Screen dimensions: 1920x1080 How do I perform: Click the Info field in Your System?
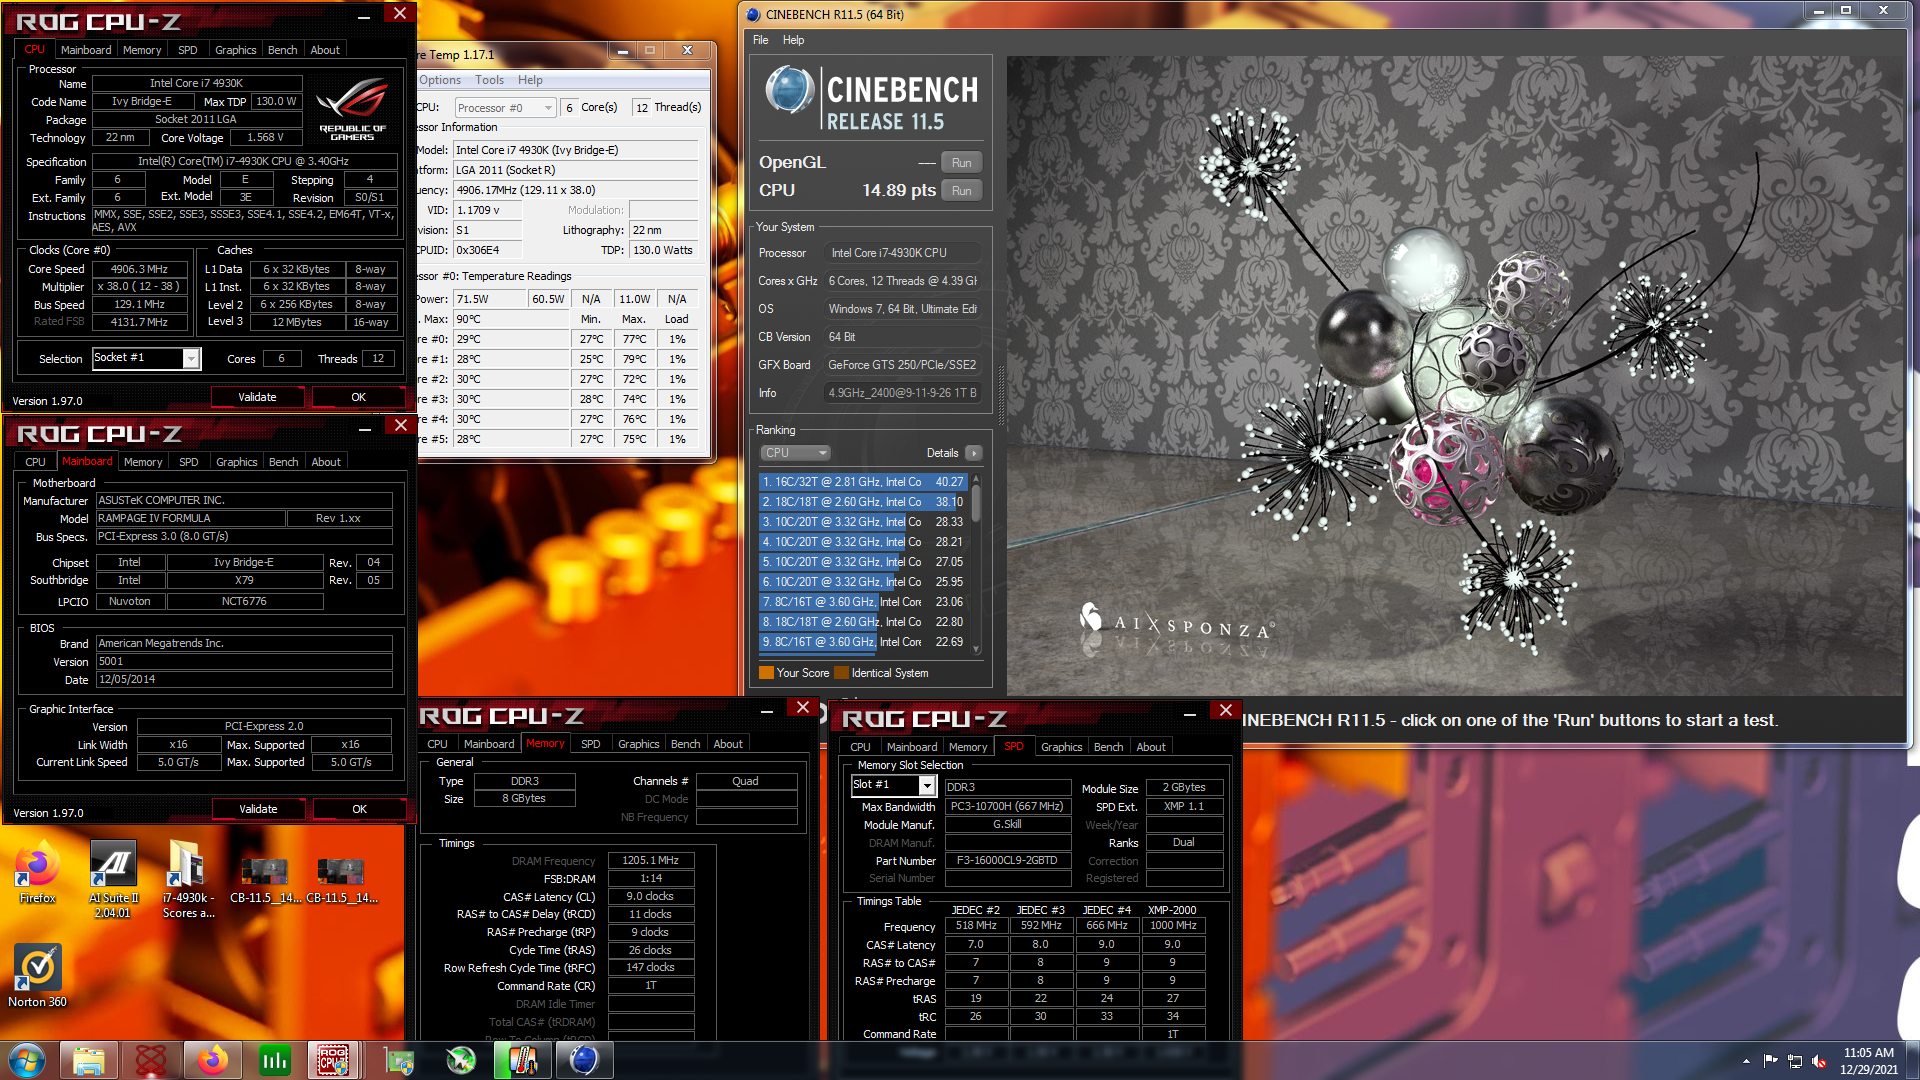[x=903, y=393]
